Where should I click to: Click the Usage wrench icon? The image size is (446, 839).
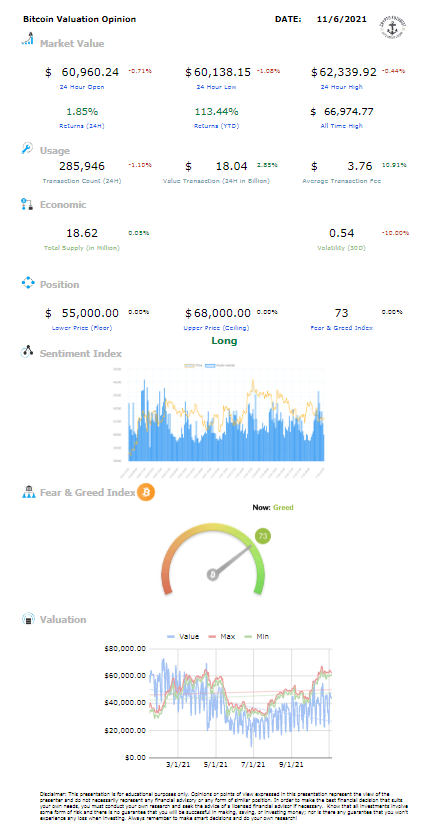[x=27, y=149]
